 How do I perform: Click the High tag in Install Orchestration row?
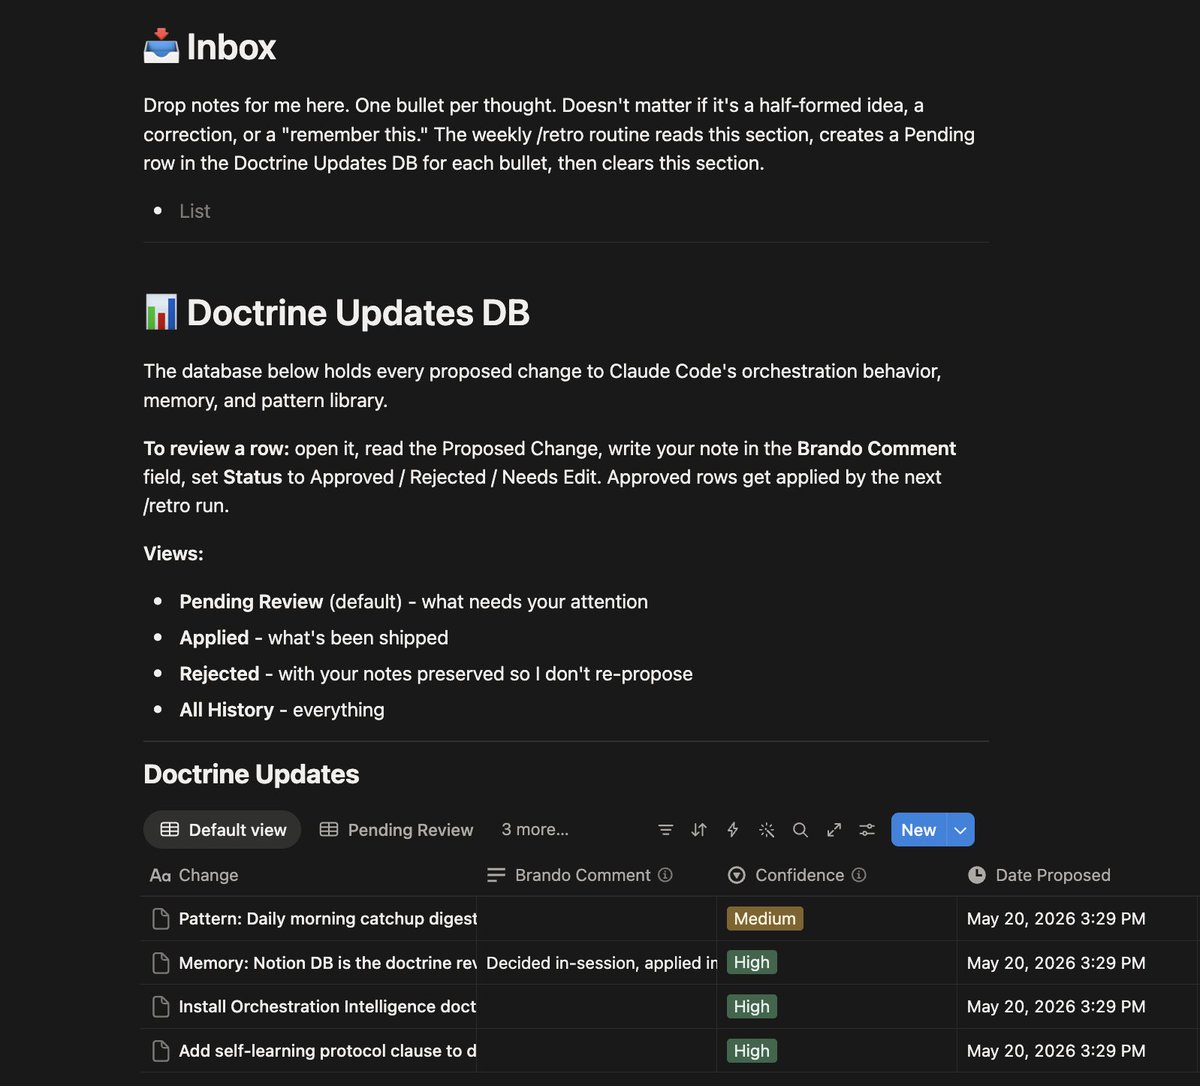click(752, 1007)
